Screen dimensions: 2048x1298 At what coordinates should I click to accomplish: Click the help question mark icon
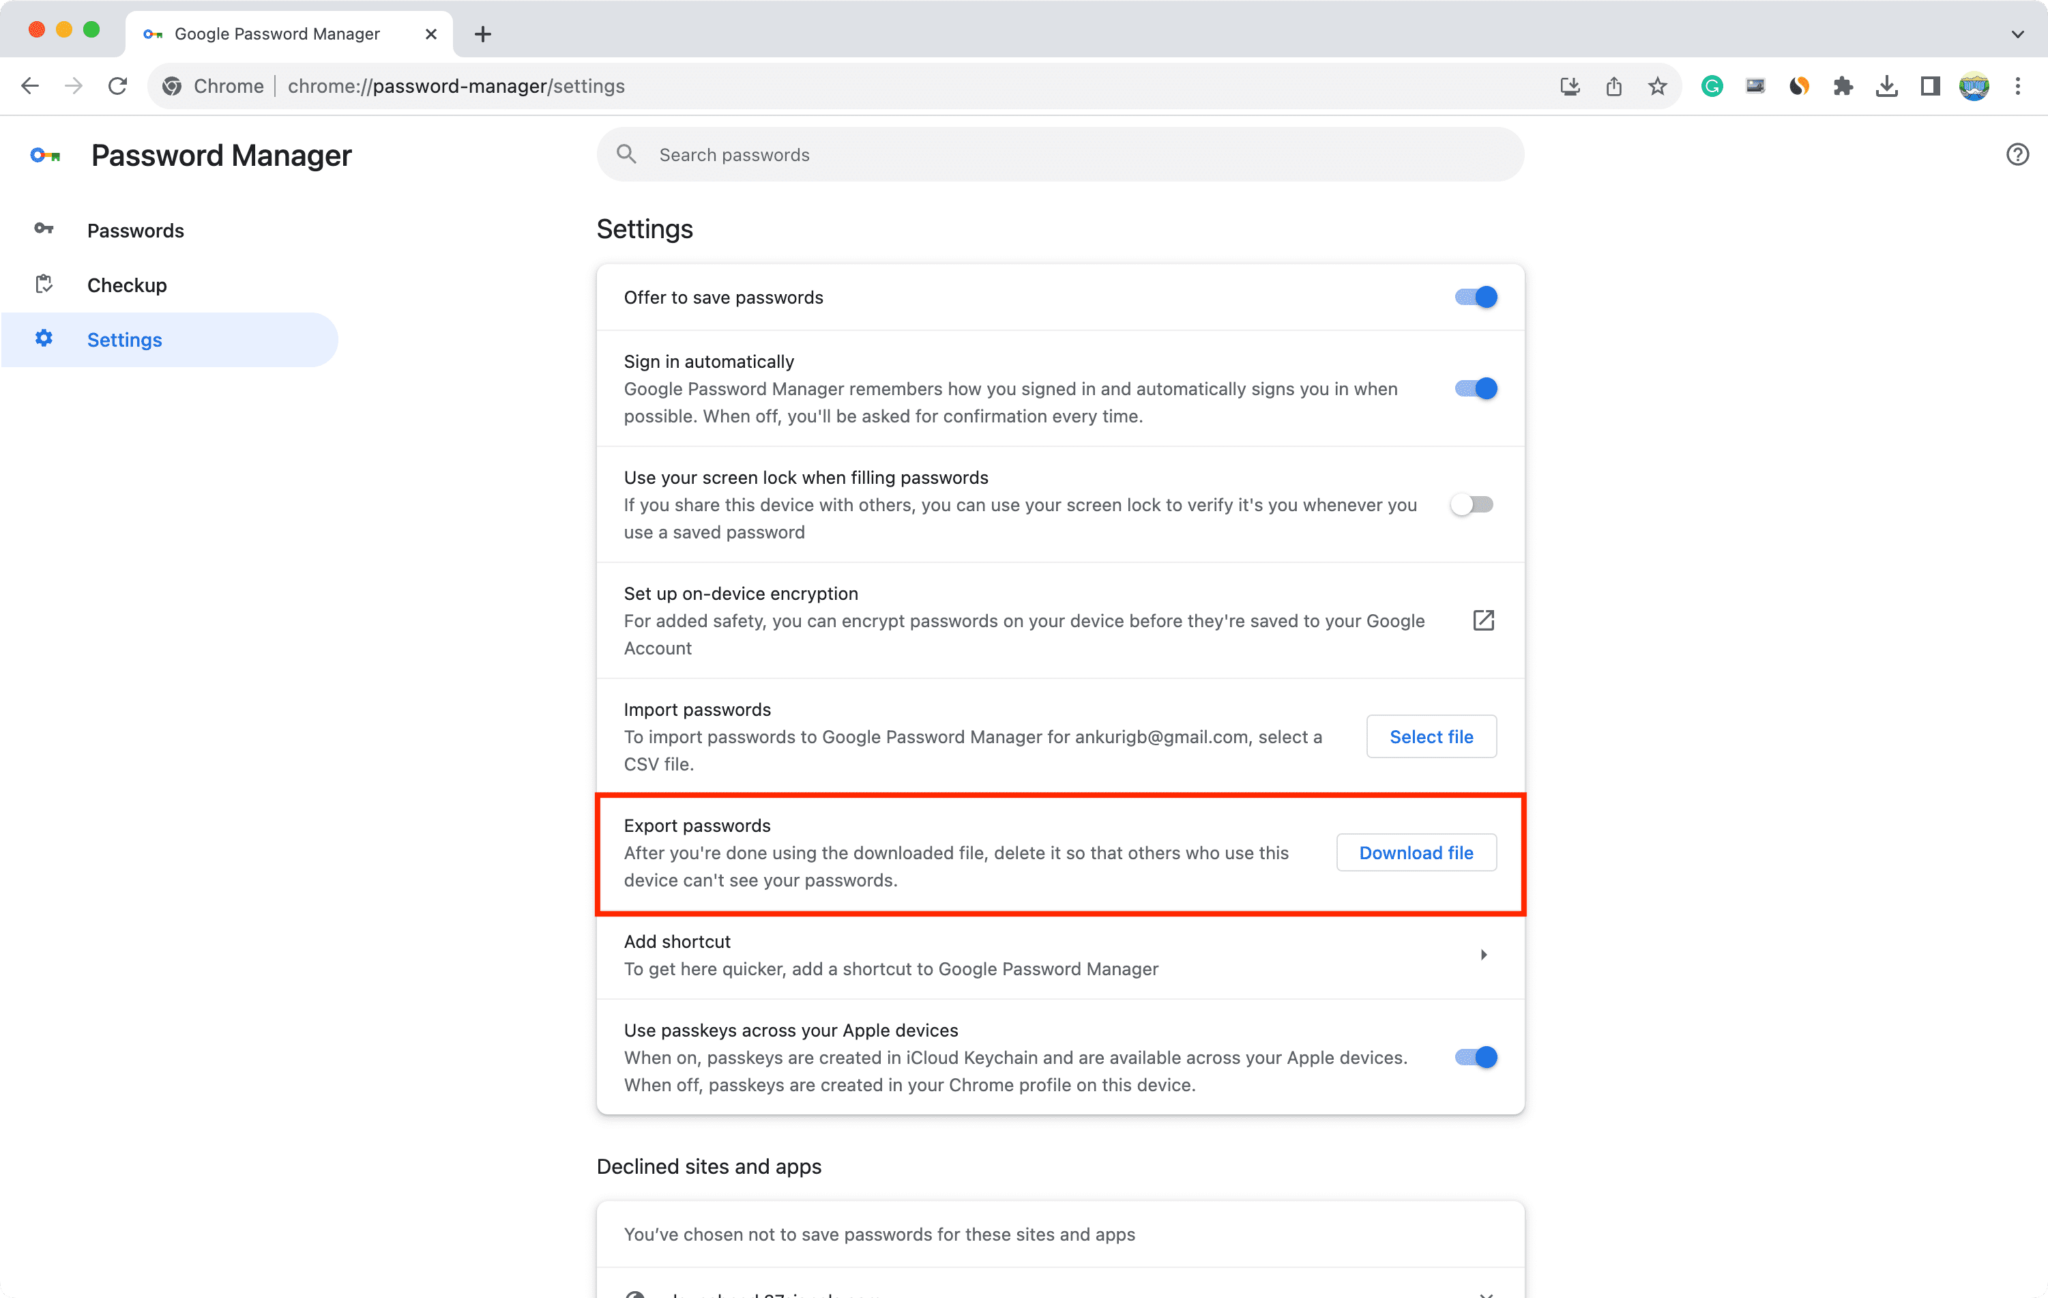pyautogui.click(x=2017, y=154)
